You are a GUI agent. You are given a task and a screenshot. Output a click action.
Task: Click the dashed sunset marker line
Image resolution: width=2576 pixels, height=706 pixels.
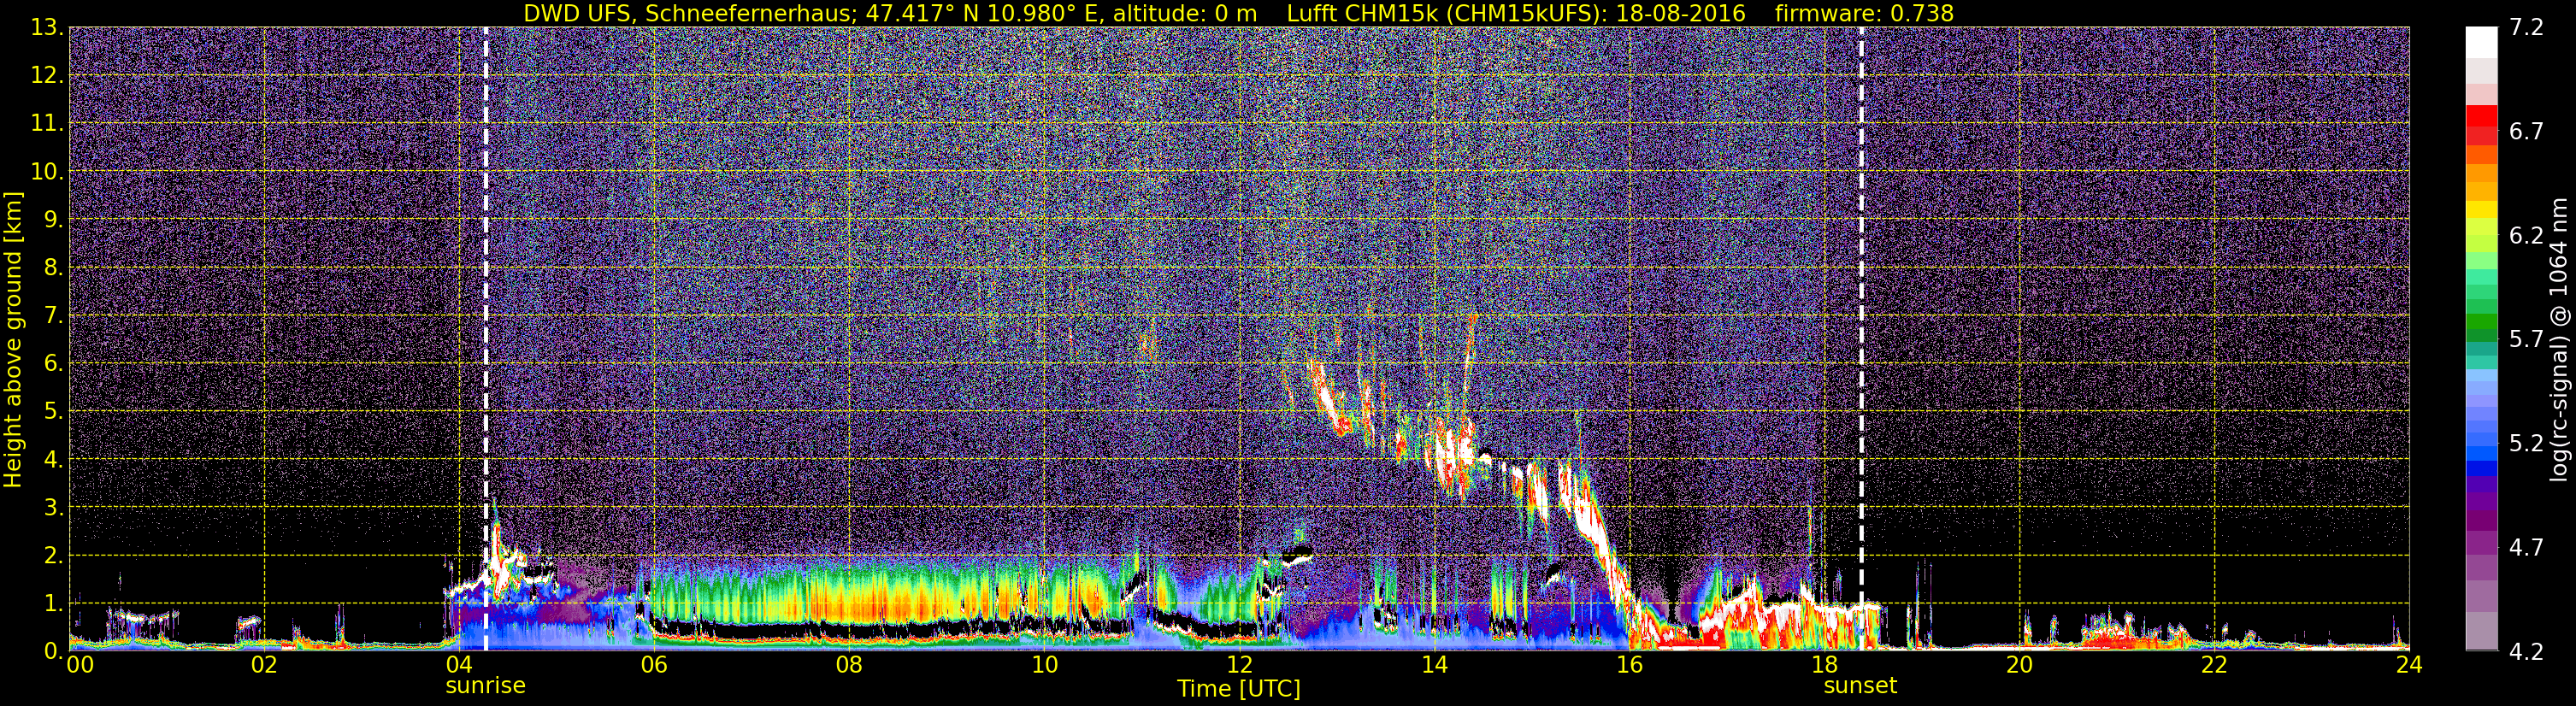(x=1861, y=339)
